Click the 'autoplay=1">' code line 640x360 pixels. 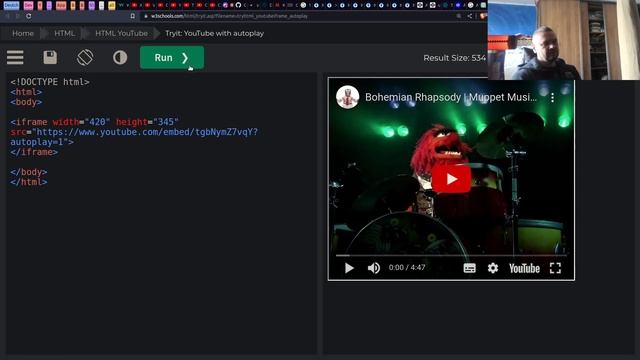[42, 142]
